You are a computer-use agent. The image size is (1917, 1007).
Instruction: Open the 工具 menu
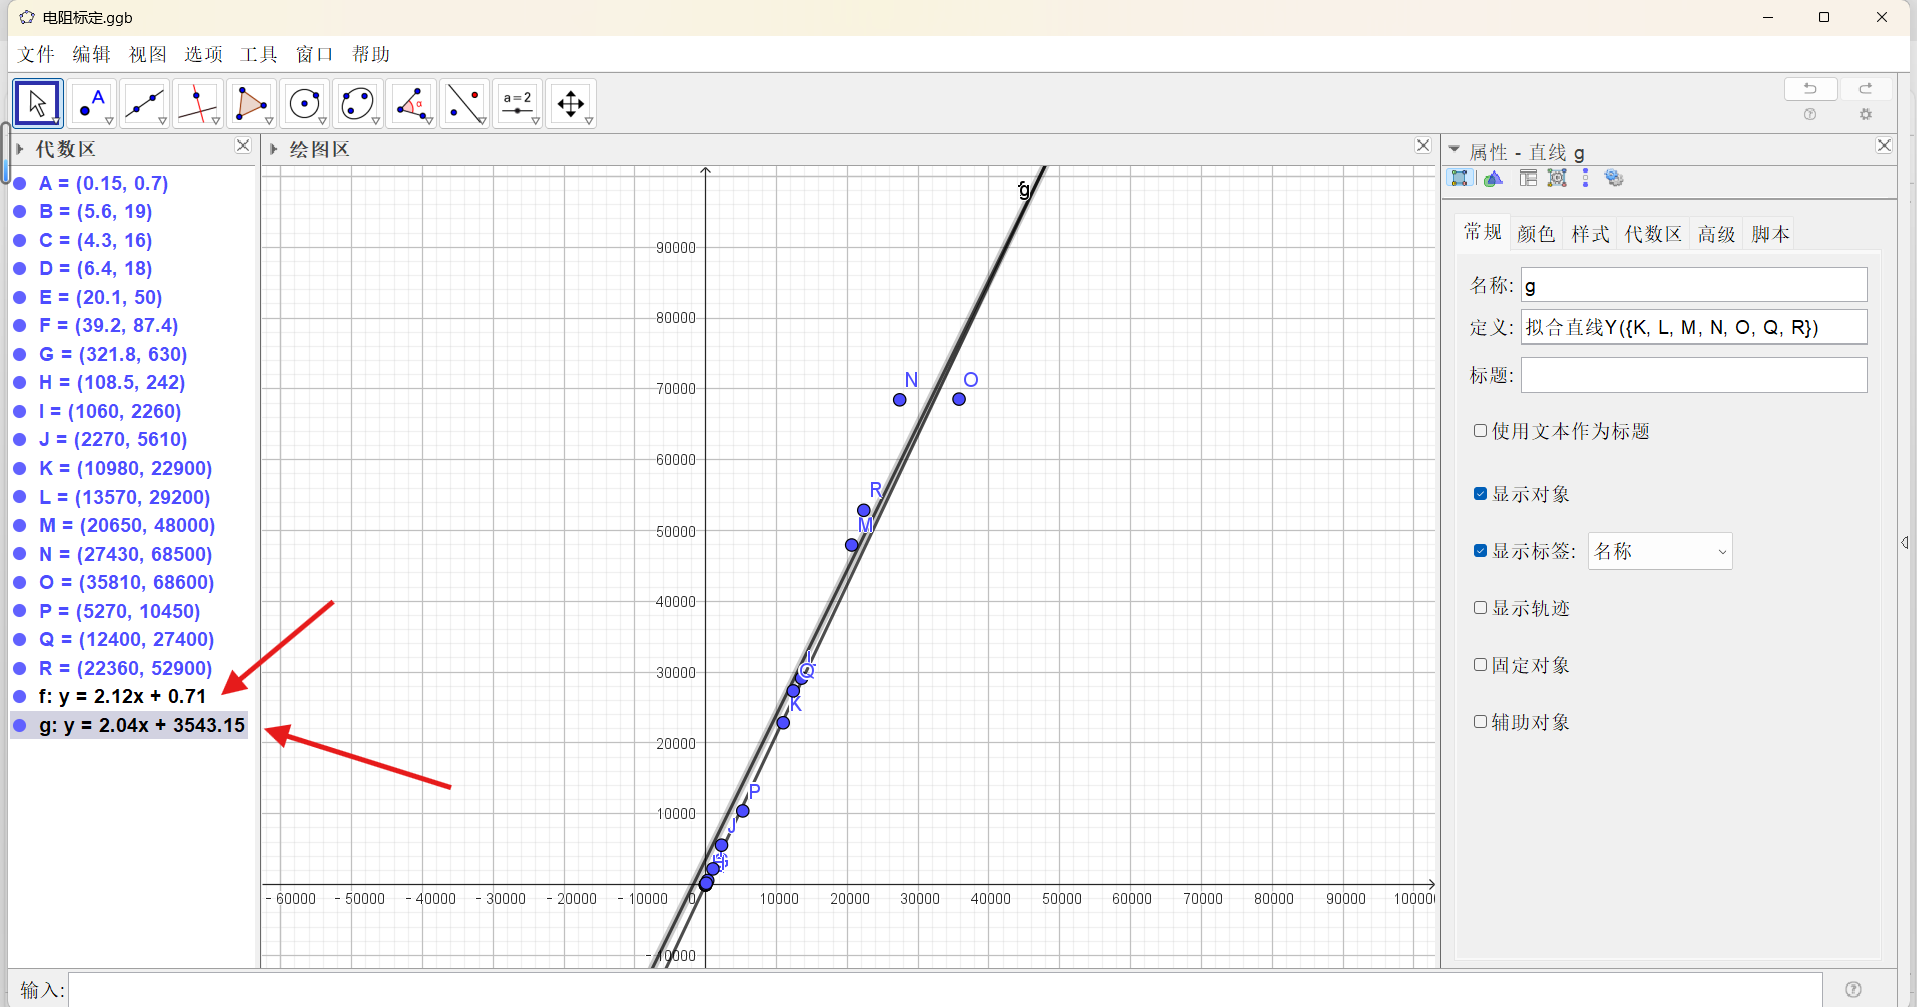click(x=259, y=54)
